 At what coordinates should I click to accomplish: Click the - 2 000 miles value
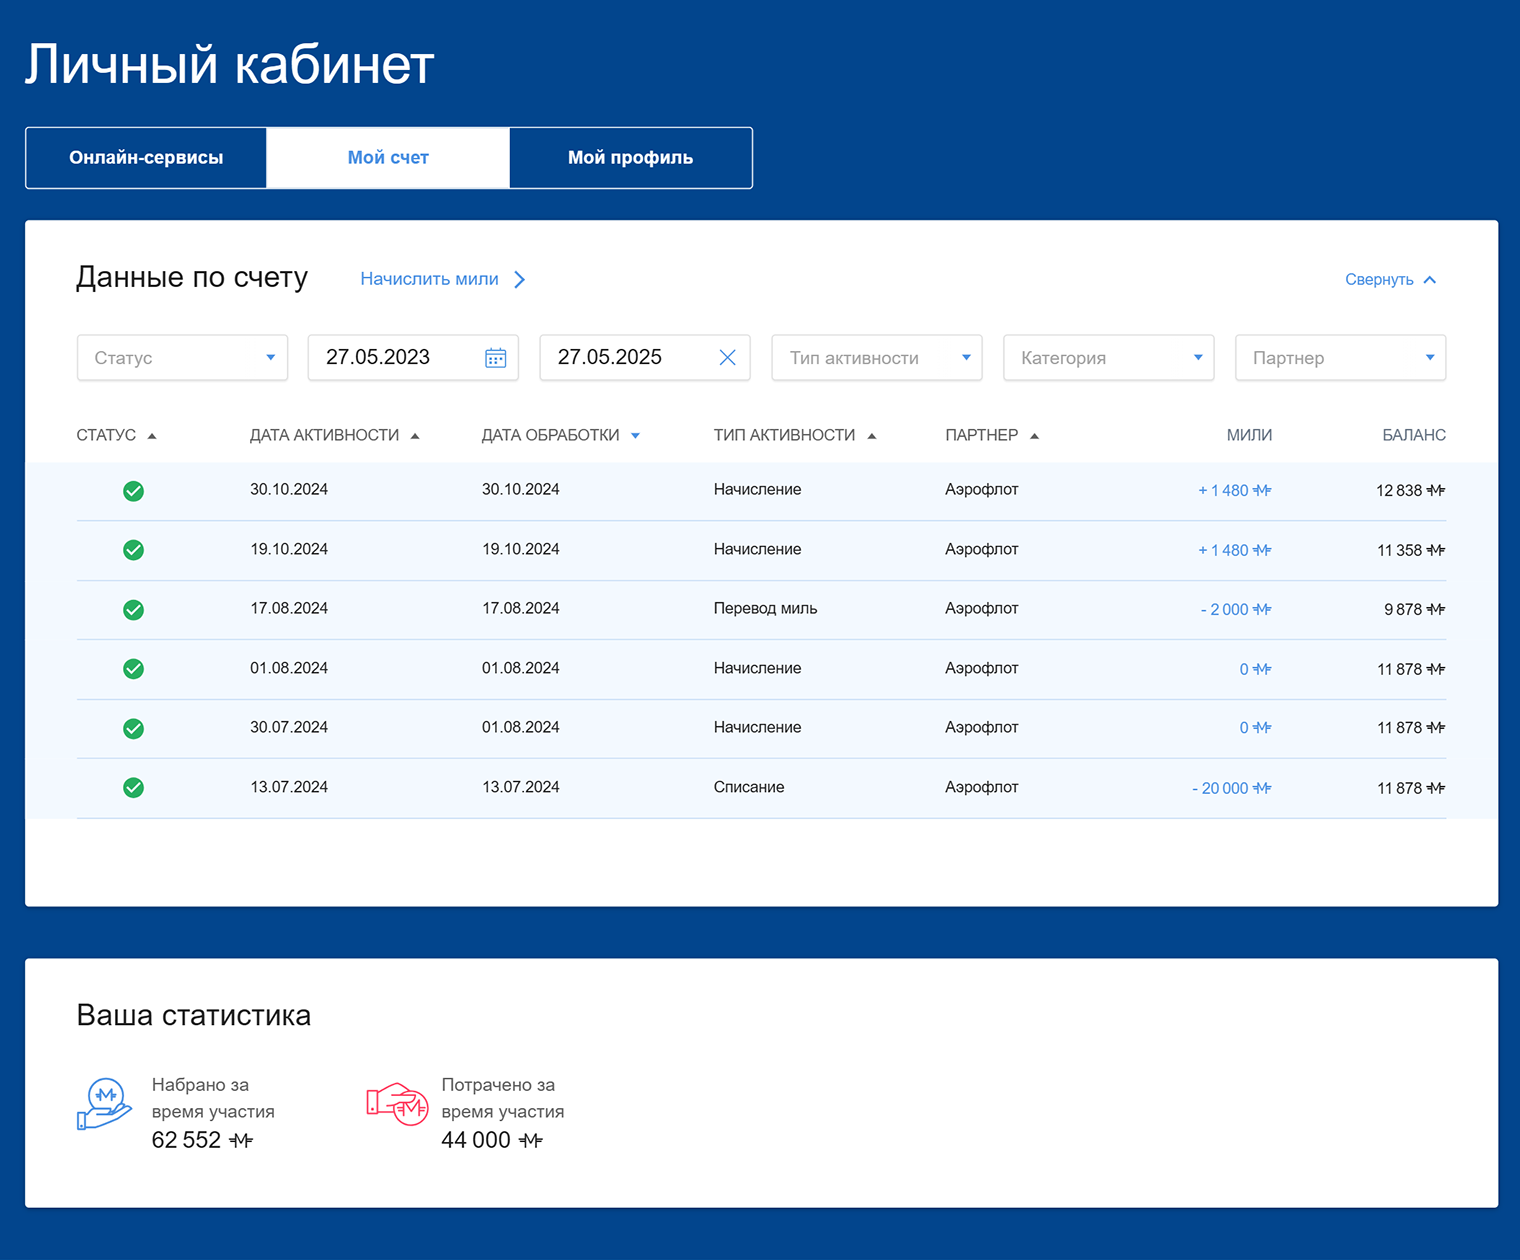click(1235, 609)
